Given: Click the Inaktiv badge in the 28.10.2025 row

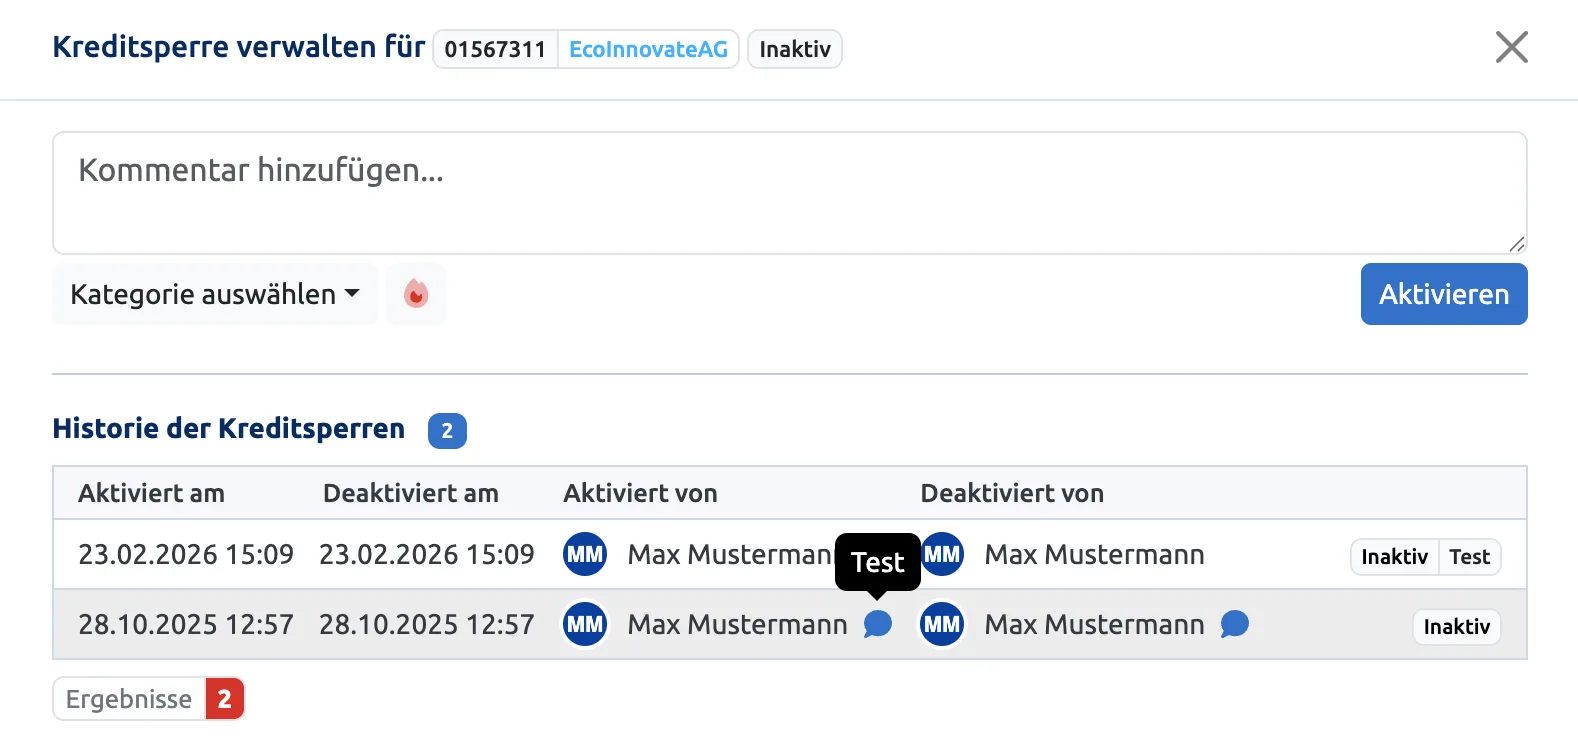Looking at the screenshot, I should [1456, 627].
